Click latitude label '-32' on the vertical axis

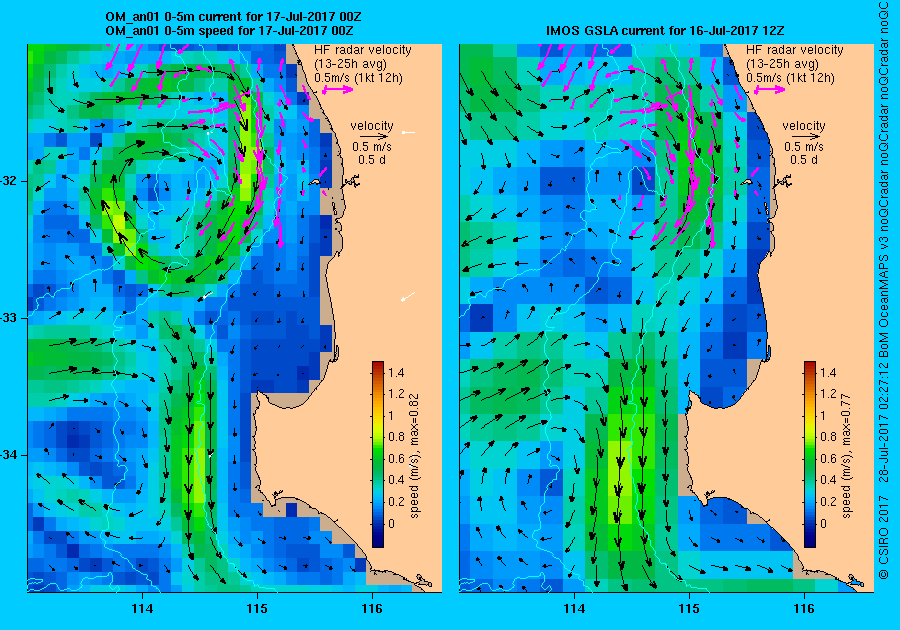tap(10, 181)
